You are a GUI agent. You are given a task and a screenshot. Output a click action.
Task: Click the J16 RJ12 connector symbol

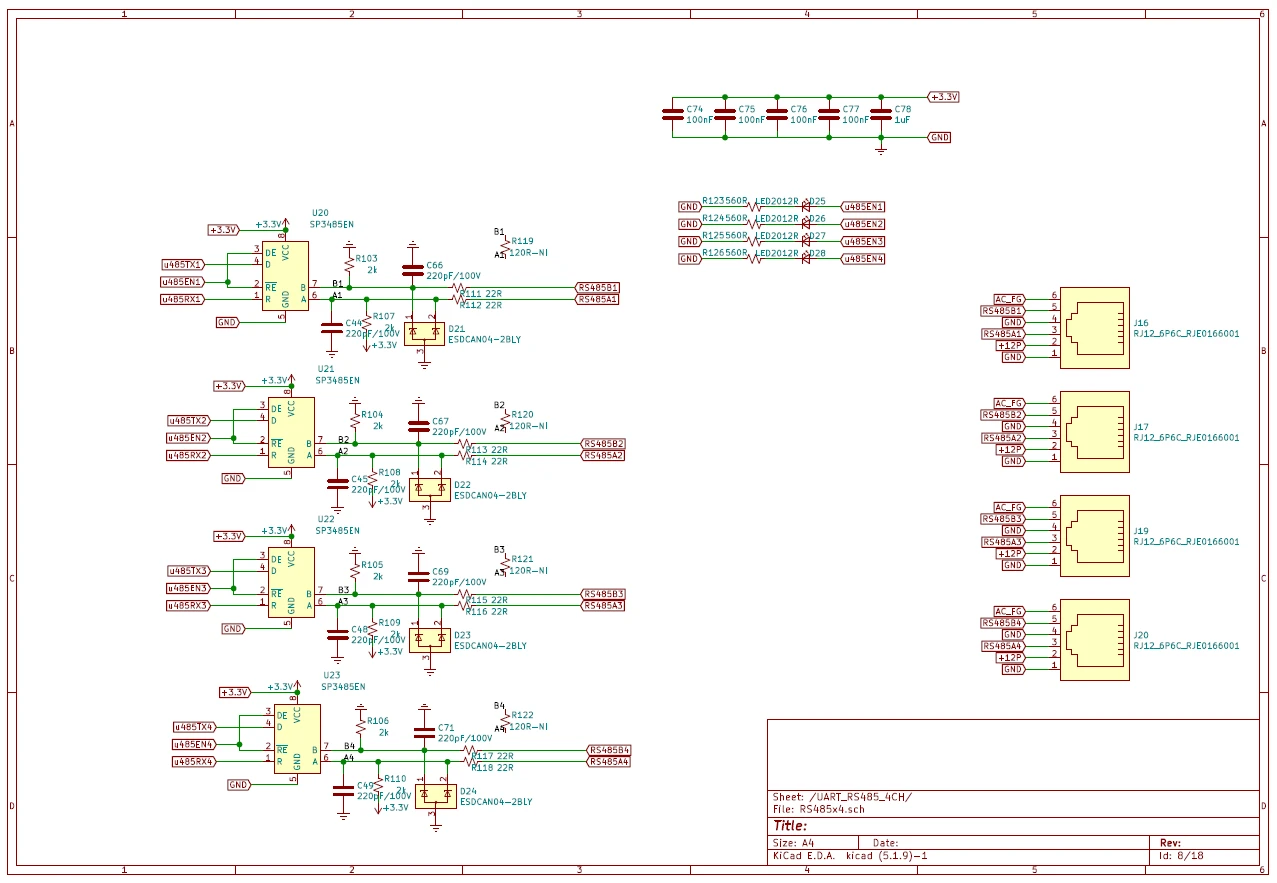coord(1095,328)
